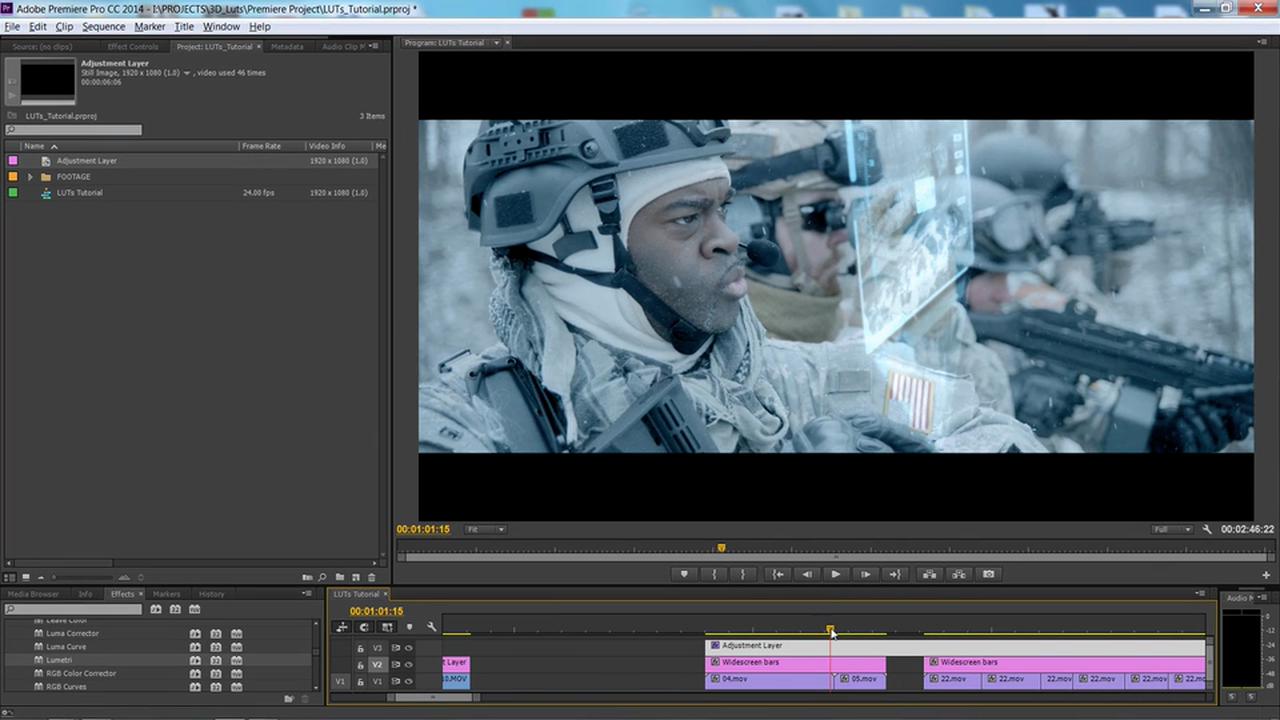This screenshot has width=1280, height=720.
Task: Click the Lift button
Action: (x=929, y=574)
